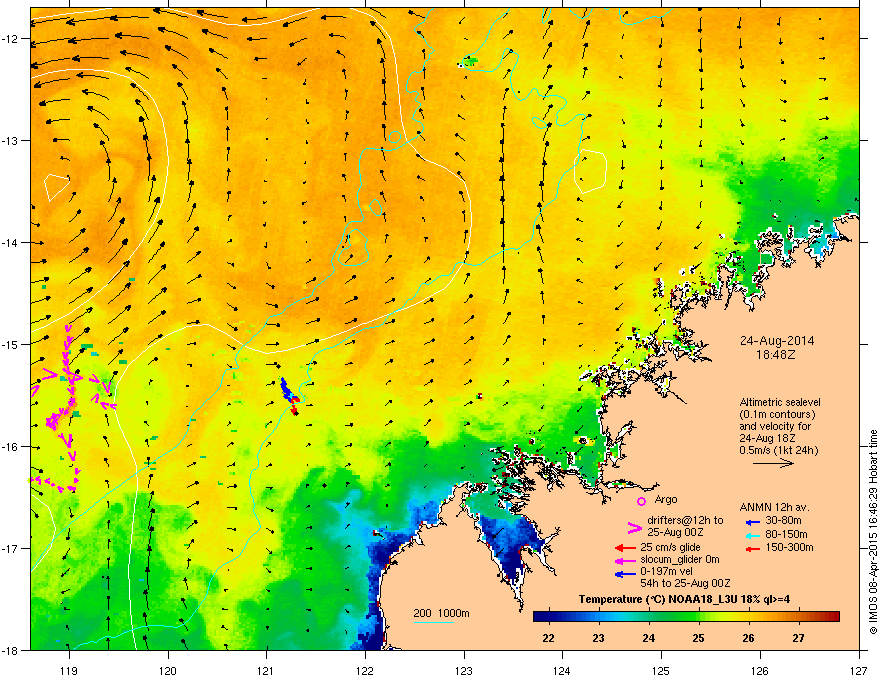Click the Altimetric sealevel text
The height and width of the screenshot is (680, 880).
click(780, 402)
